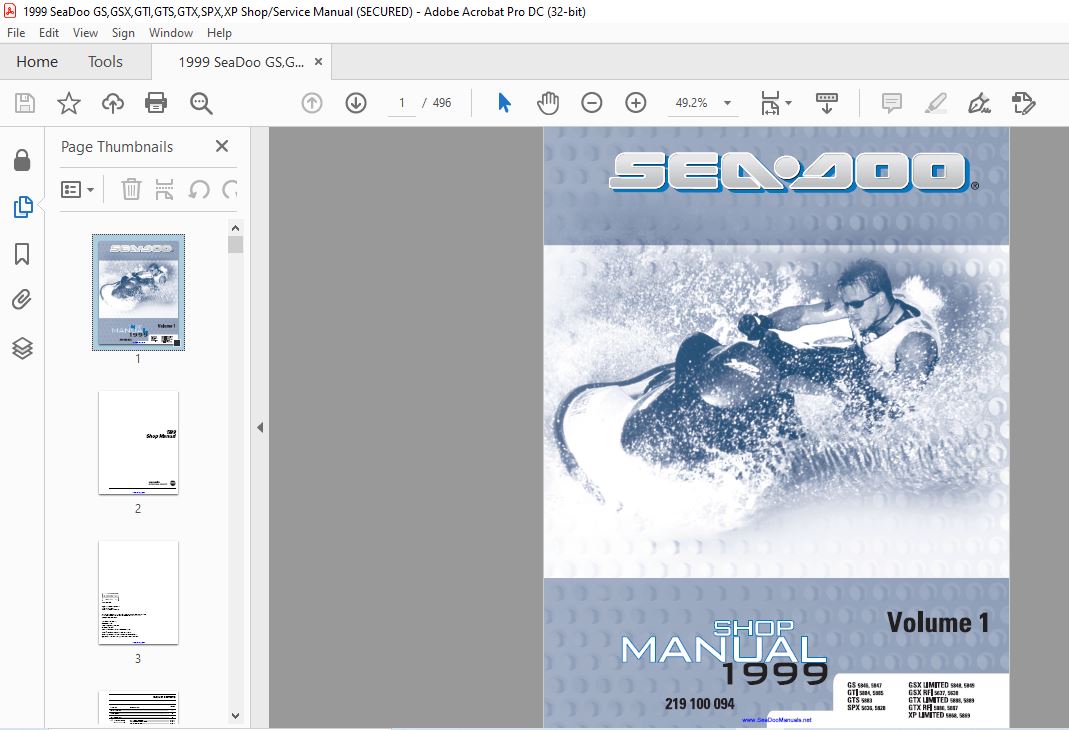Click the Save file icon

tap(25, 103)
